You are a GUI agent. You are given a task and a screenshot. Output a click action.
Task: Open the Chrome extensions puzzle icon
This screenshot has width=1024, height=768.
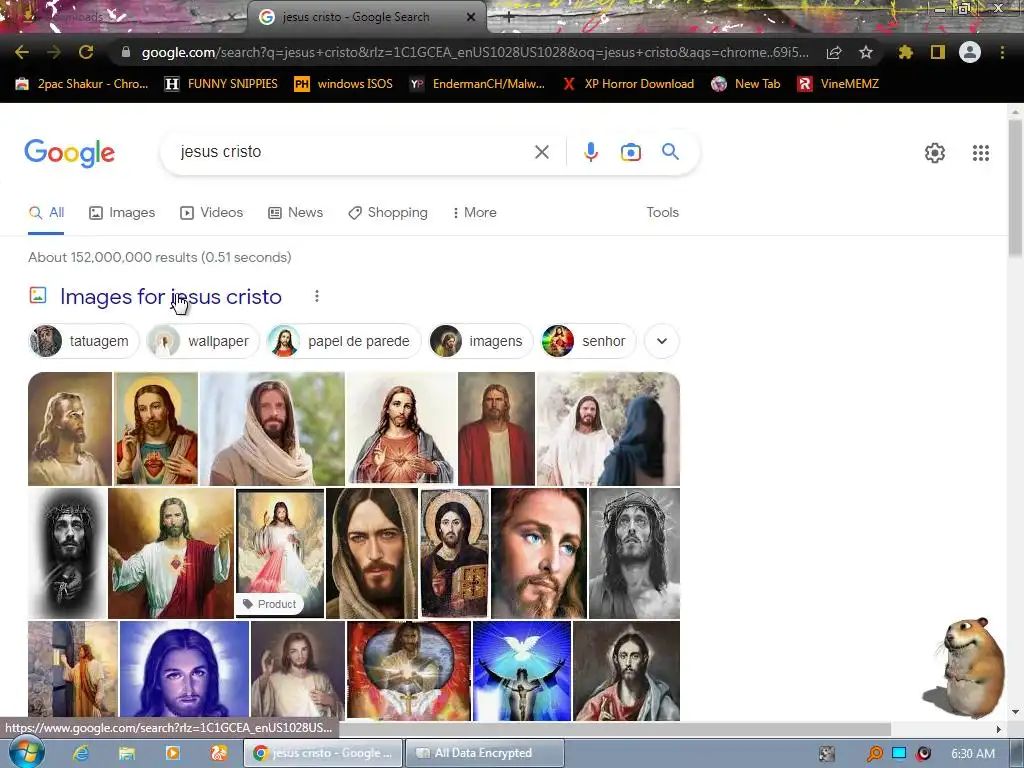click(905, 52)
